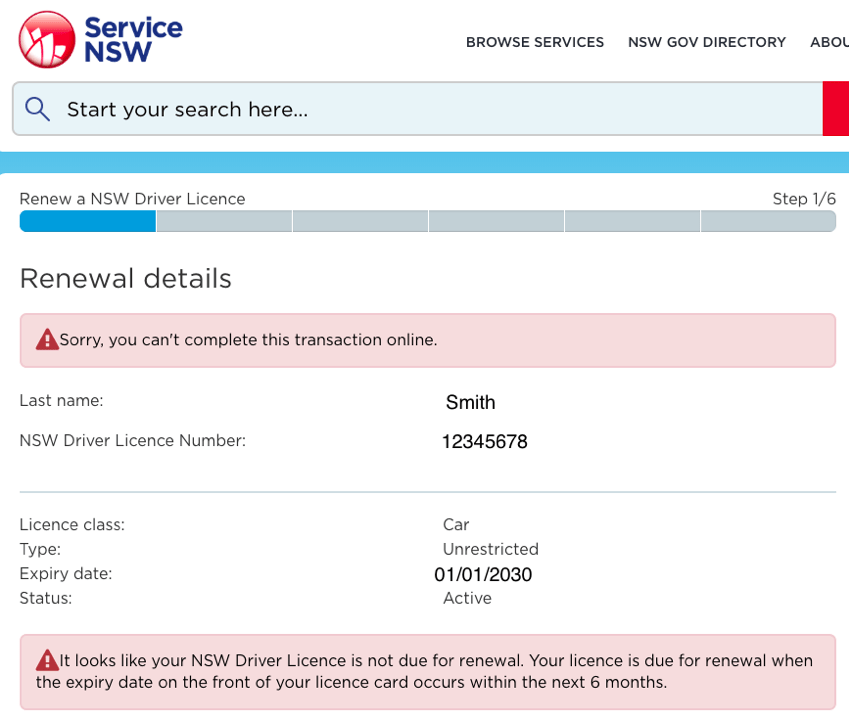The image size is (849, 720).
Task: Focus the 'Start your search here...' field
Action: tap(417, 109)
